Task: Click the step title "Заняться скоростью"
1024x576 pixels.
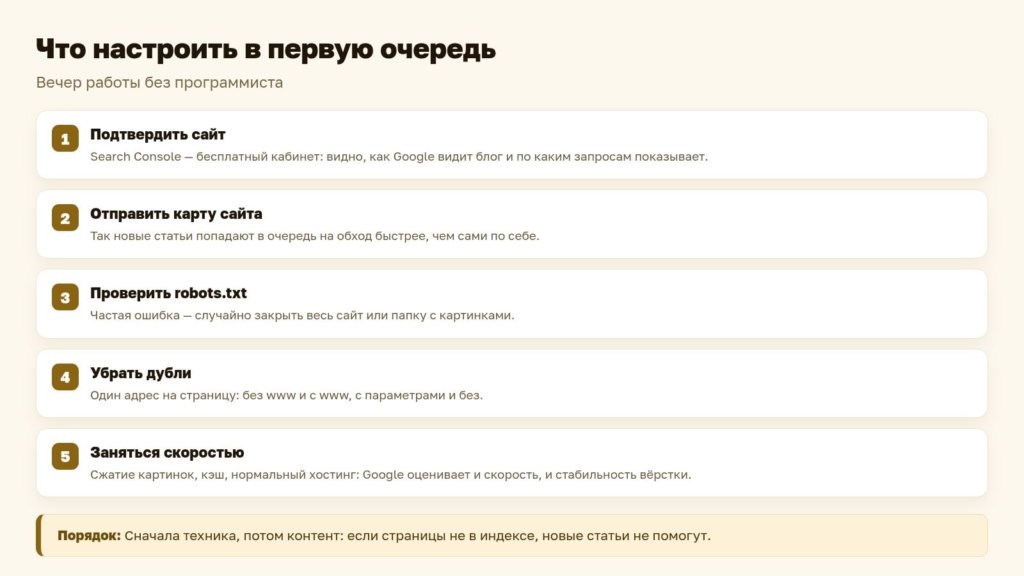Action: click(167, 453)
